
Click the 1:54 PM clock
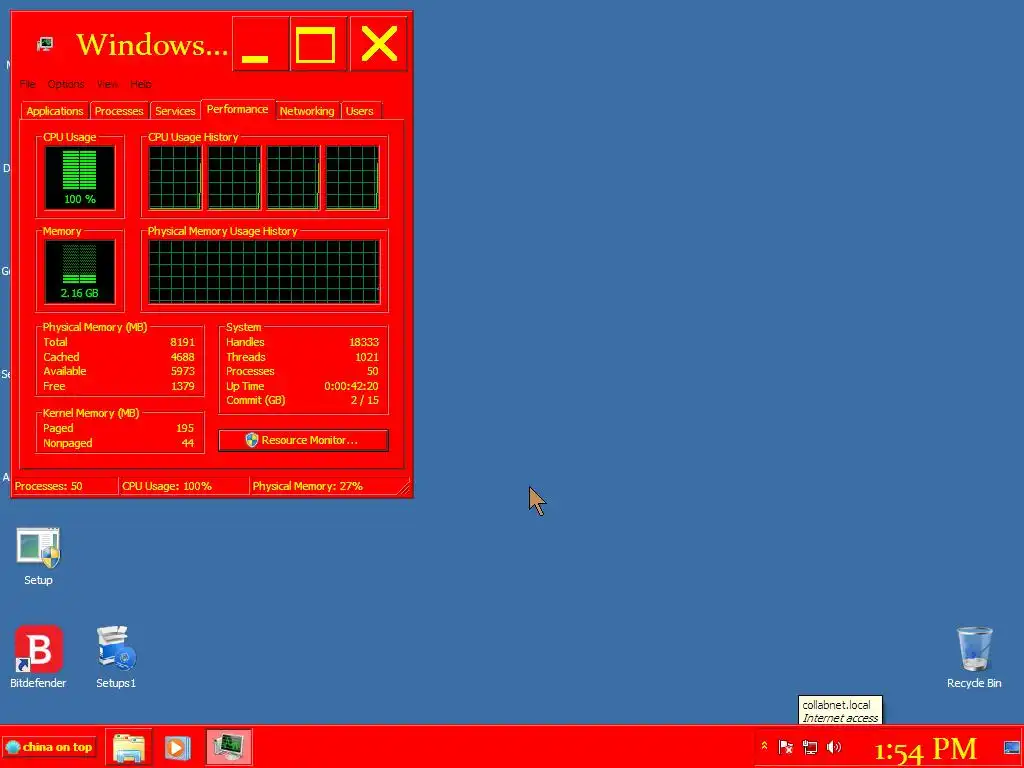coord(925,749)
